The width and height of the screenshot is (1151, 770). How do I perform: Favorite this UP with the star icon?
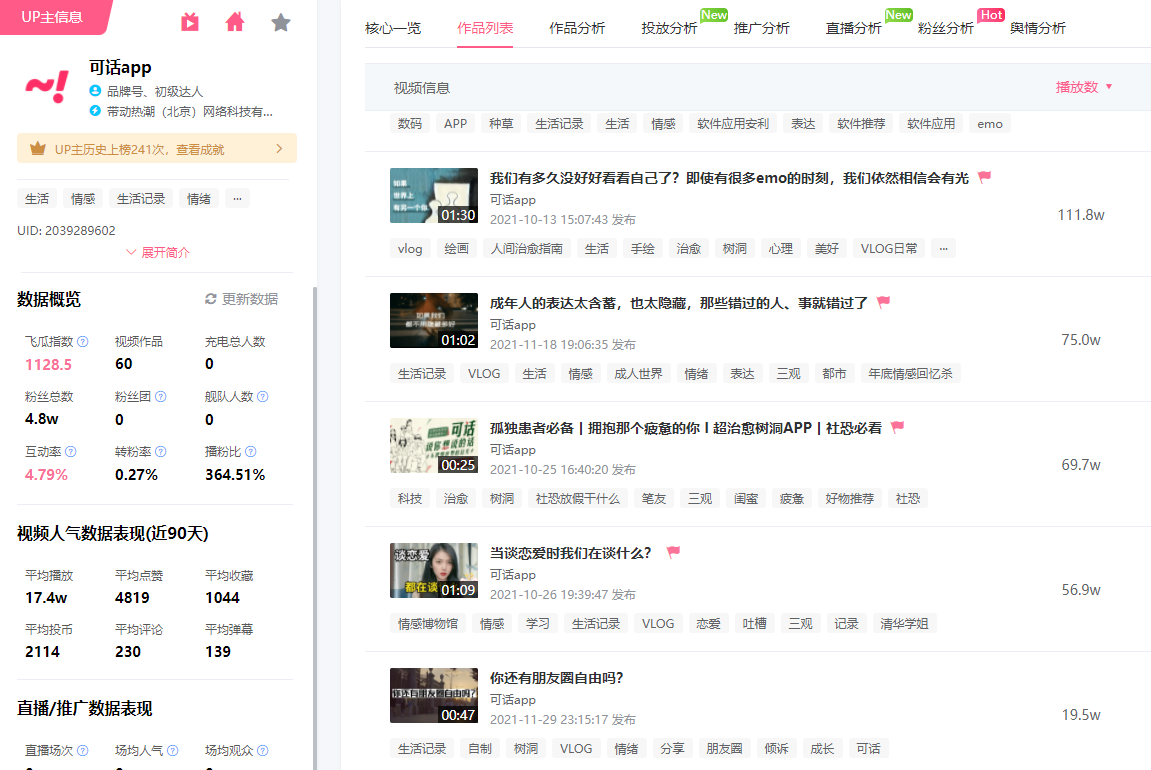coord(280,22)
